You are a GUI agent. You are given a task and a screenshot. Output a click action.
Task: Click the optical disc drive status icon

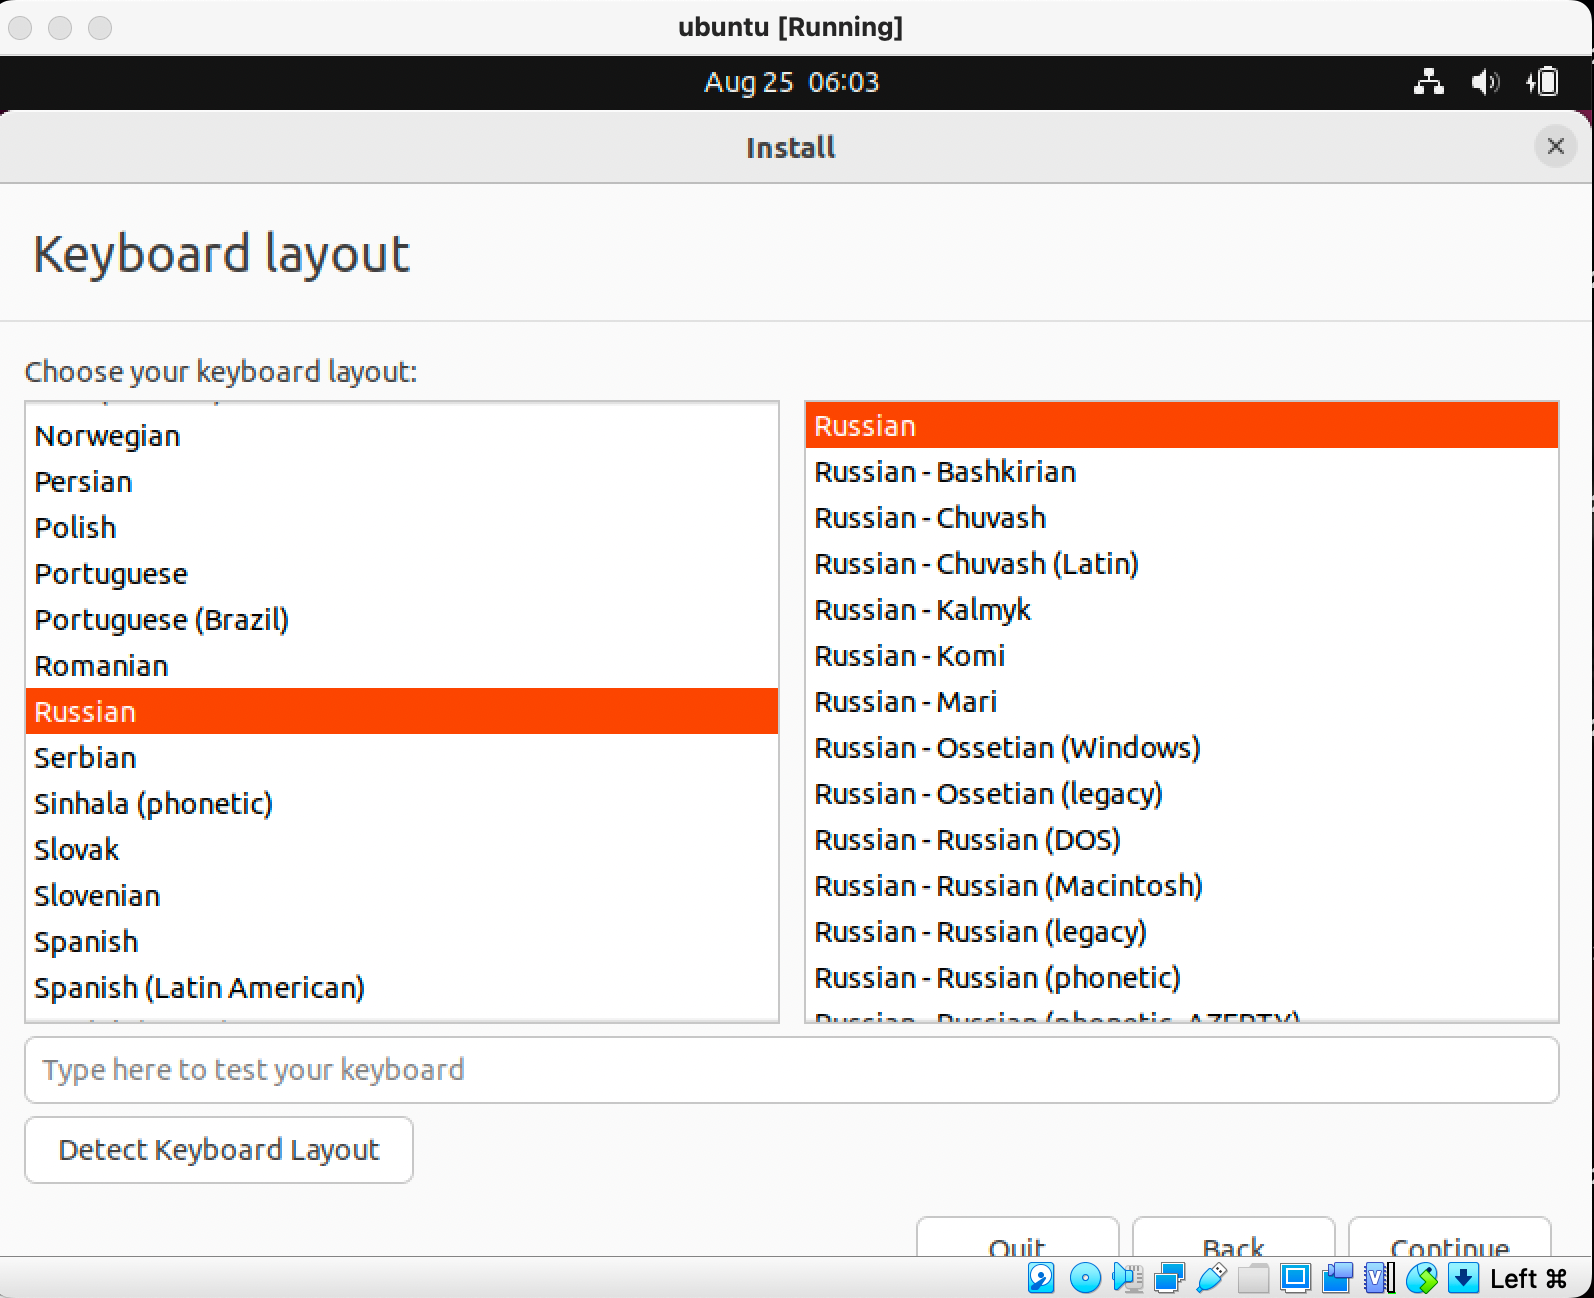tap(1084, 1278)
